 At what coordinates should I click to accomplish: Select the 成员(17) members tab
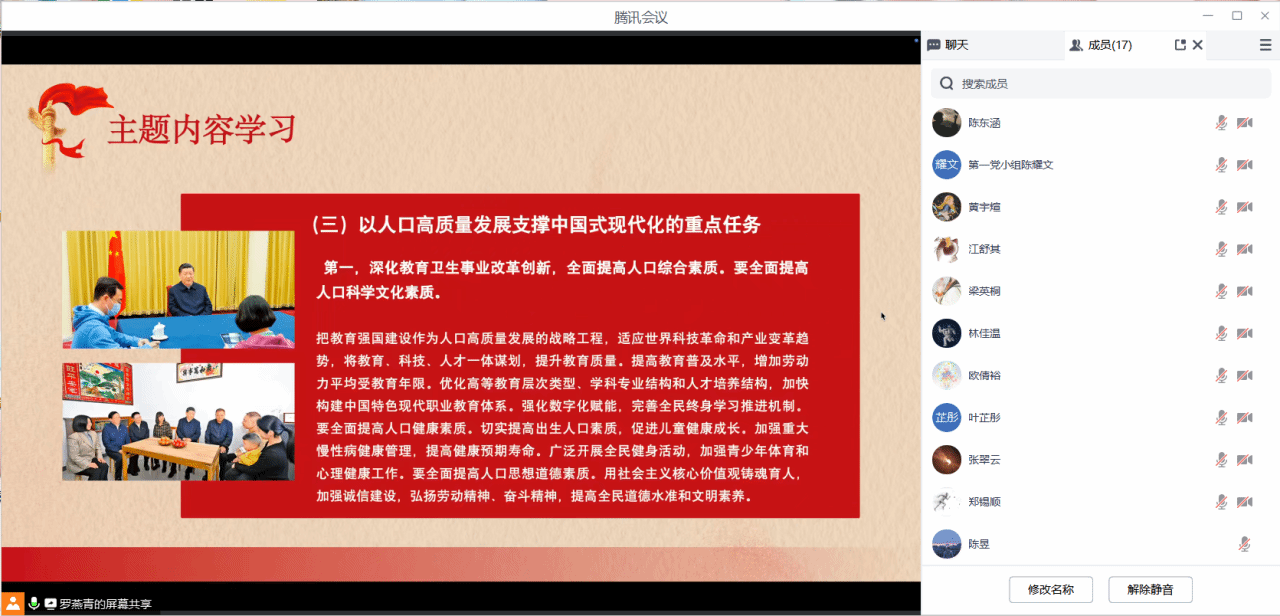(1100, 45)
